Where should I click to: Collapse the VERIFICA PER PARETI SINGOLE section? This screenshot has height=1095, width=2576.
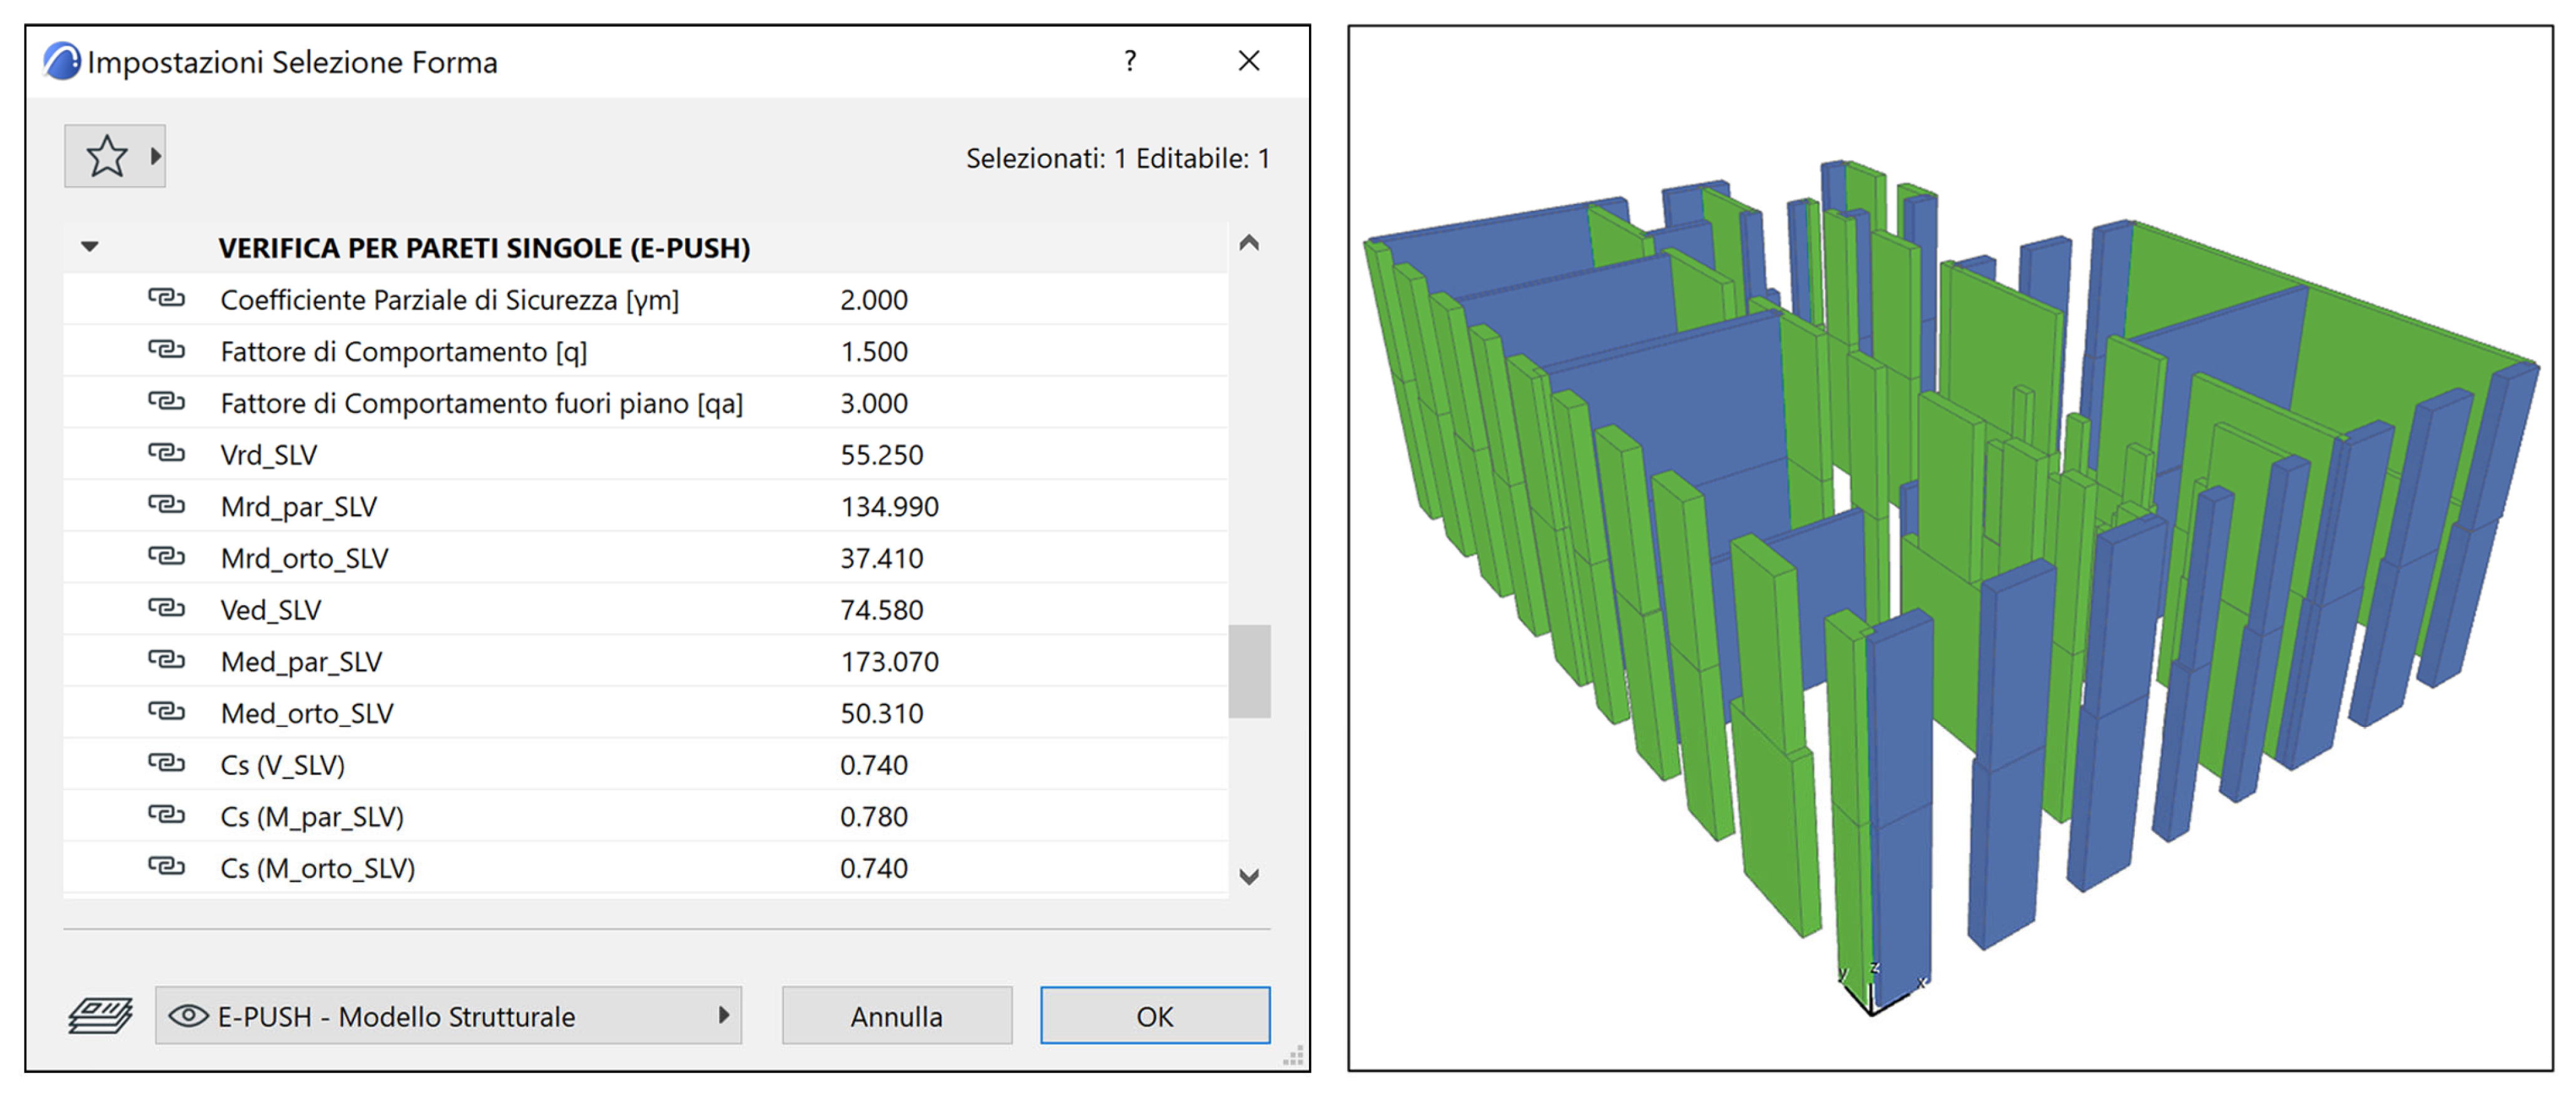[x=90, y=247]
